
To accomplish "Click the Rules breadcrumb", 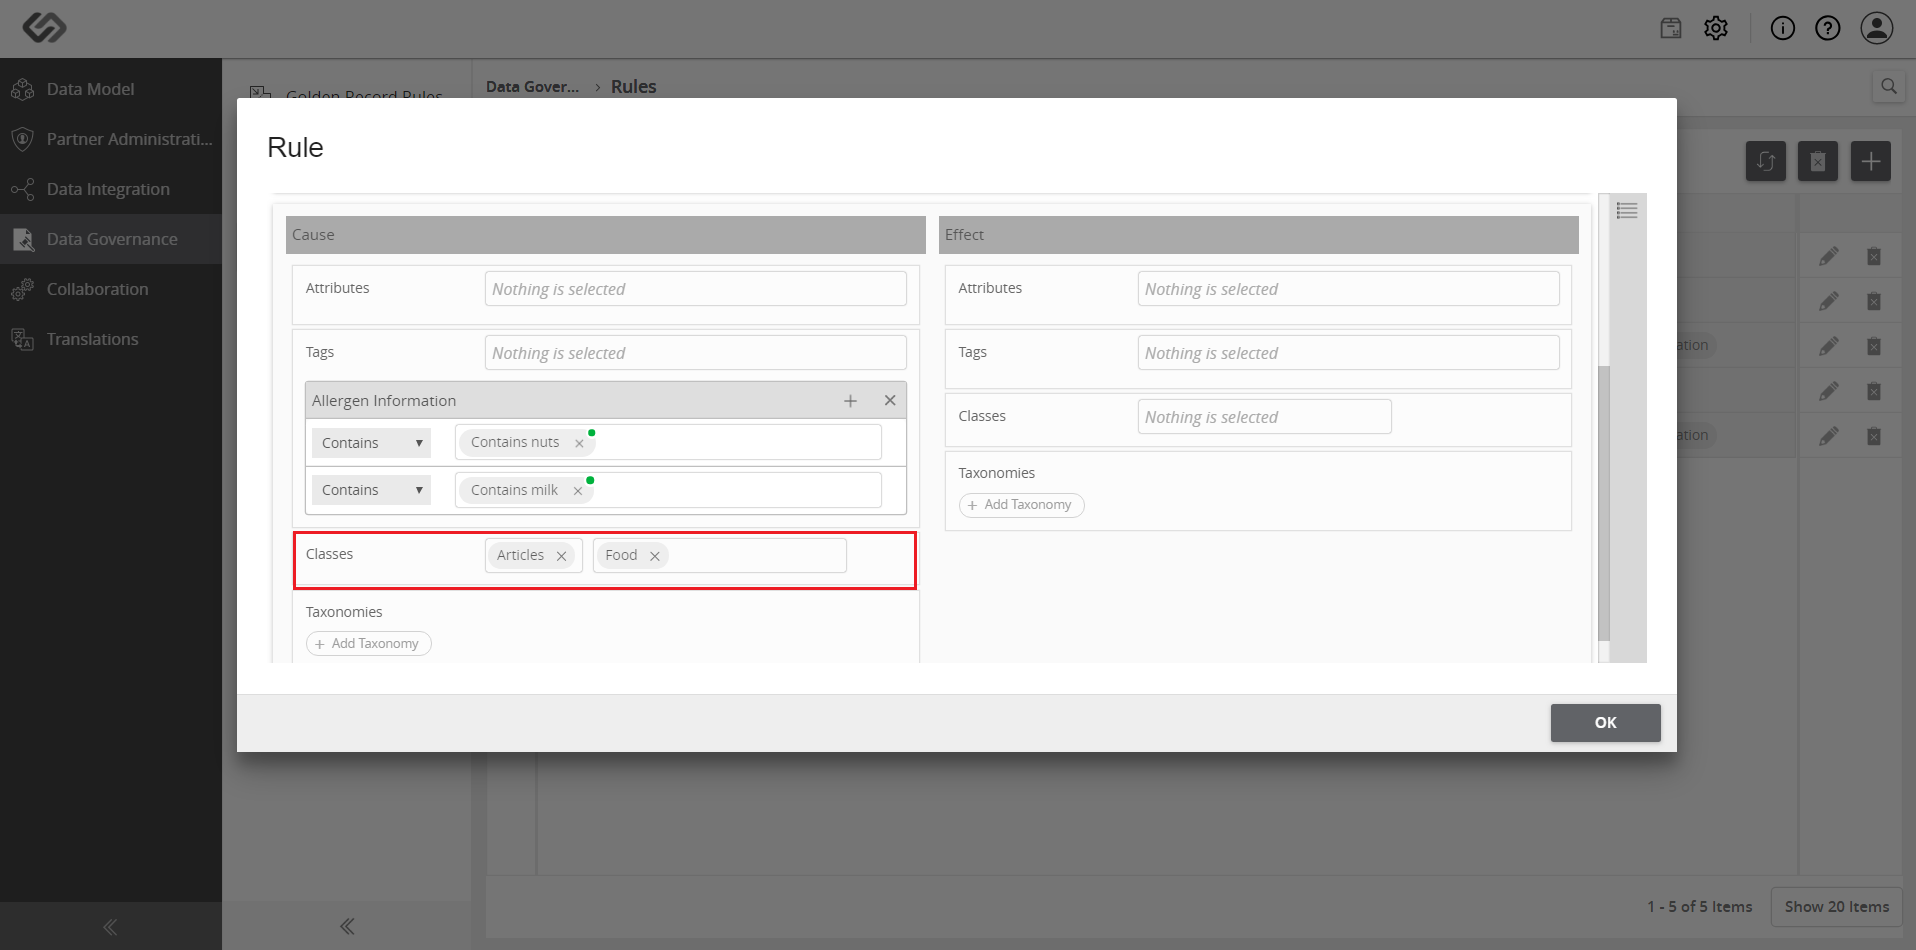I will [x=634, y=87].
